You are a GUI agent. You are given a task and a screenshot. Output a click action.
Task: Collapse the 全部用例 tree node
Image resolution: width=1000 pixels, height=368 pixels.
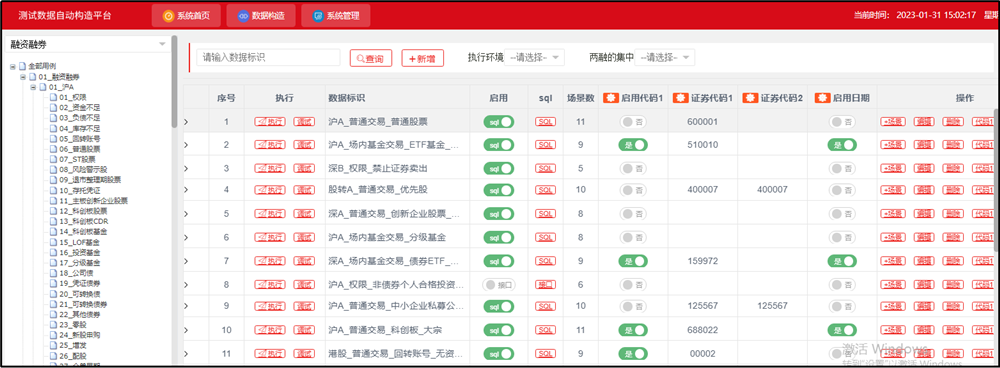13,66
